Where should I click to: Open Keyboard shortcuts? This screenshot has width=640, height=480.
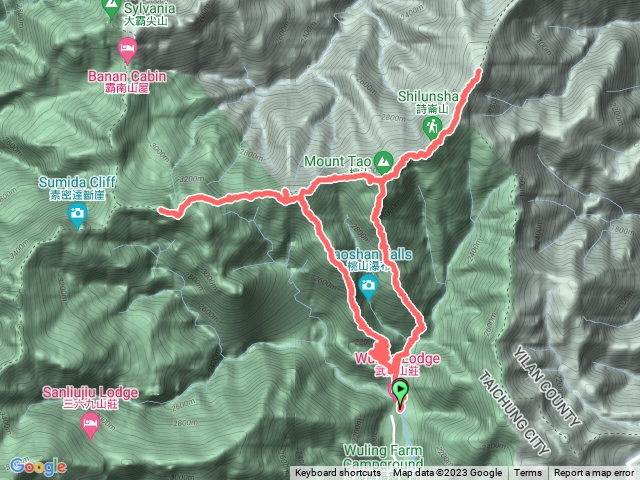click(338, 473)
